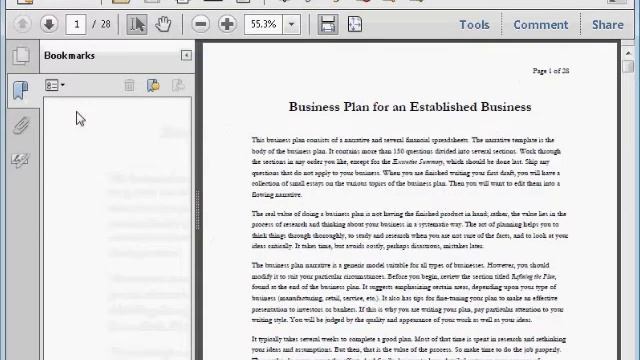Click the '/ 28' total pages label
The width and height of the screenshot is (640, 360).
(101, 24)
